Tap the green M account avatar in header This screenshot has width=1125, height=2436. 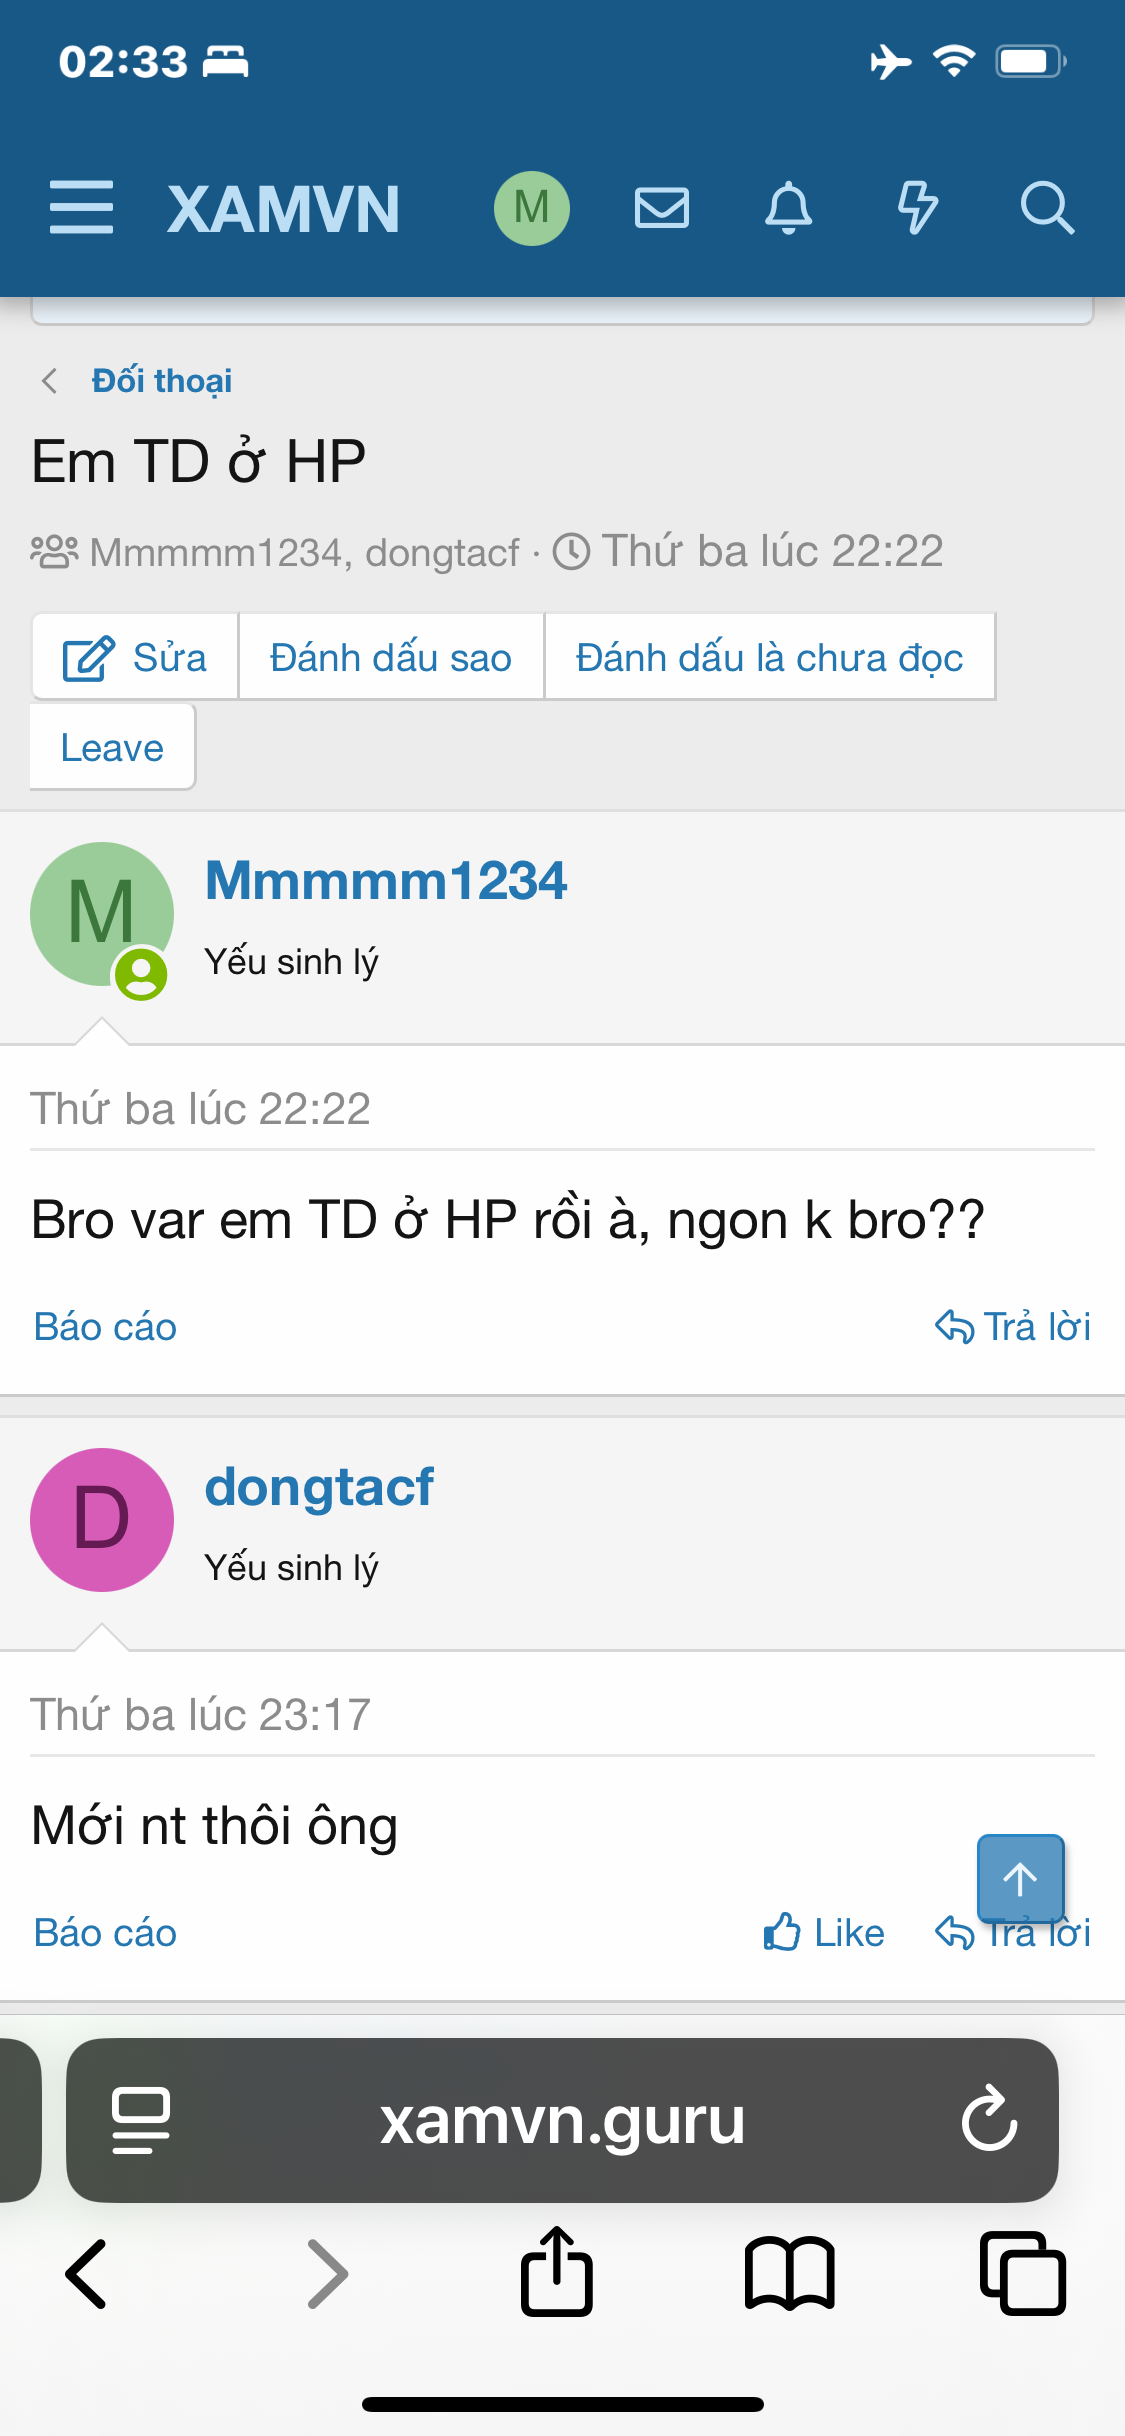pos(532,208)
